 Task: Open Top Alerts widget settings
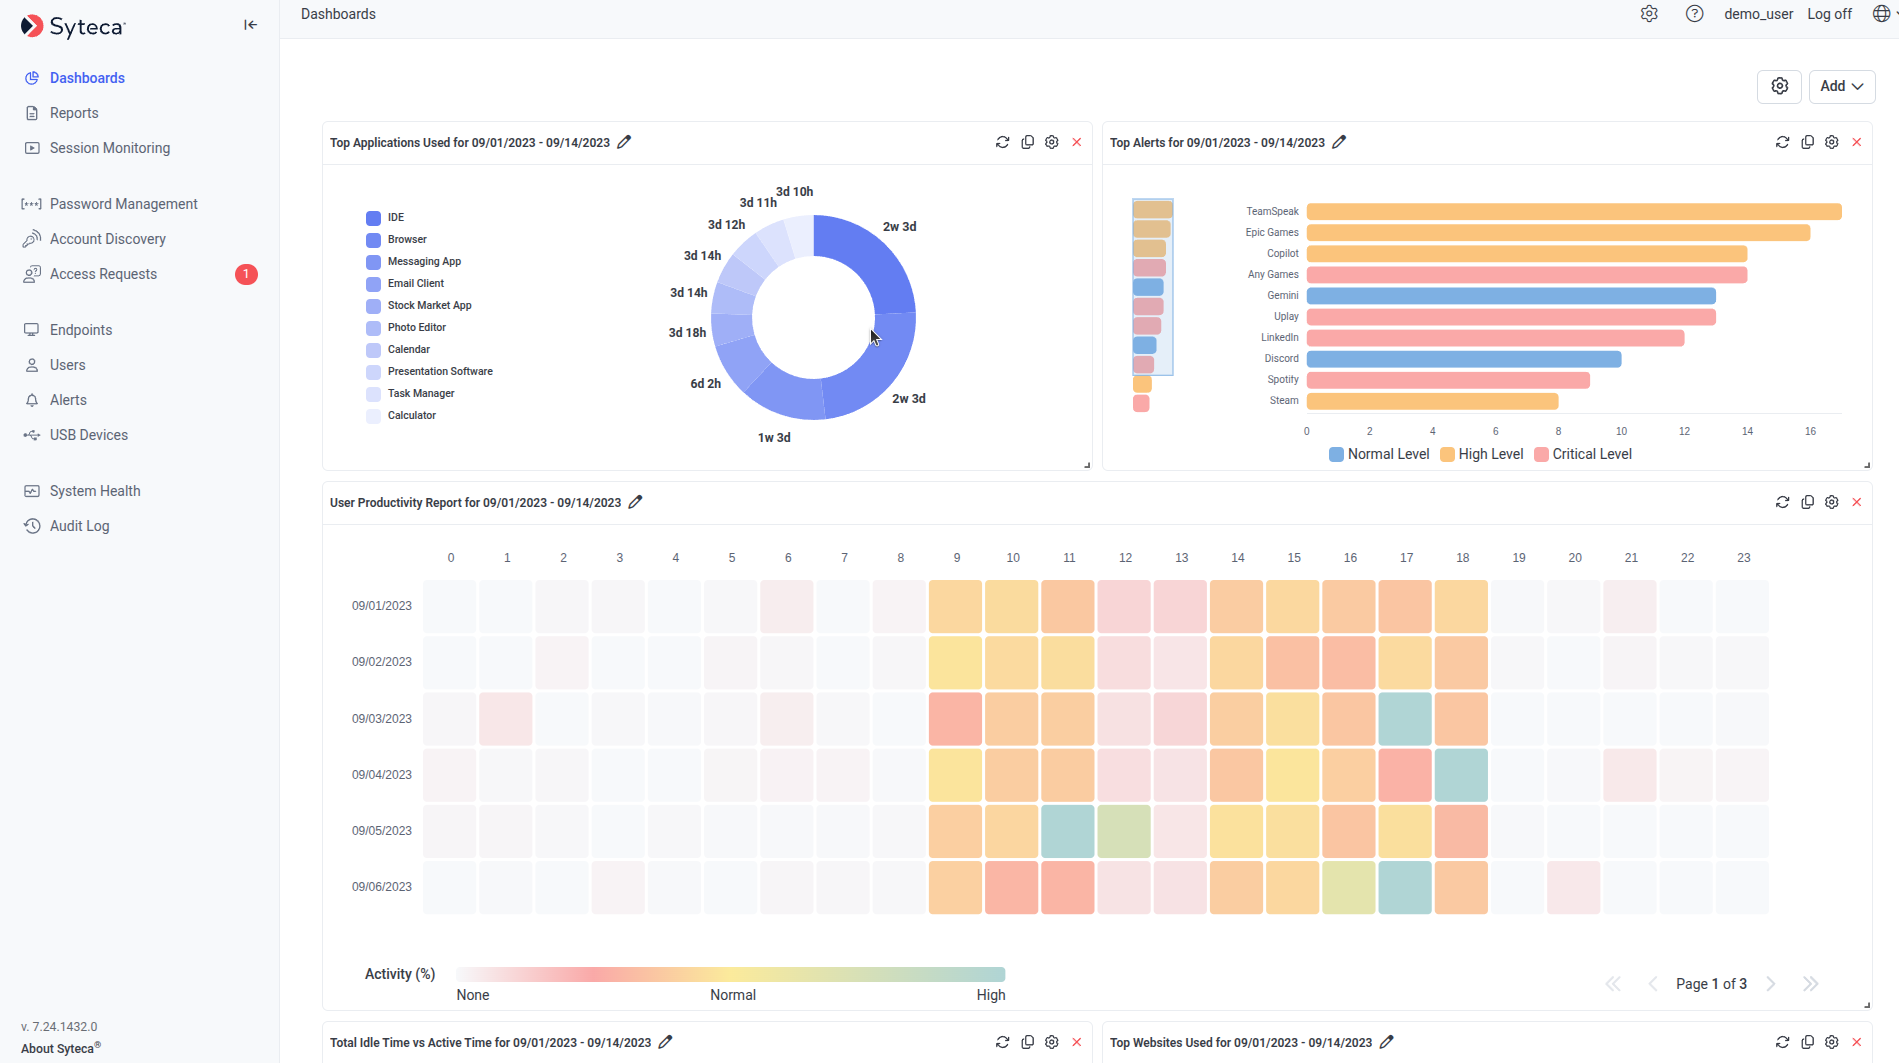coord(1831,142)
